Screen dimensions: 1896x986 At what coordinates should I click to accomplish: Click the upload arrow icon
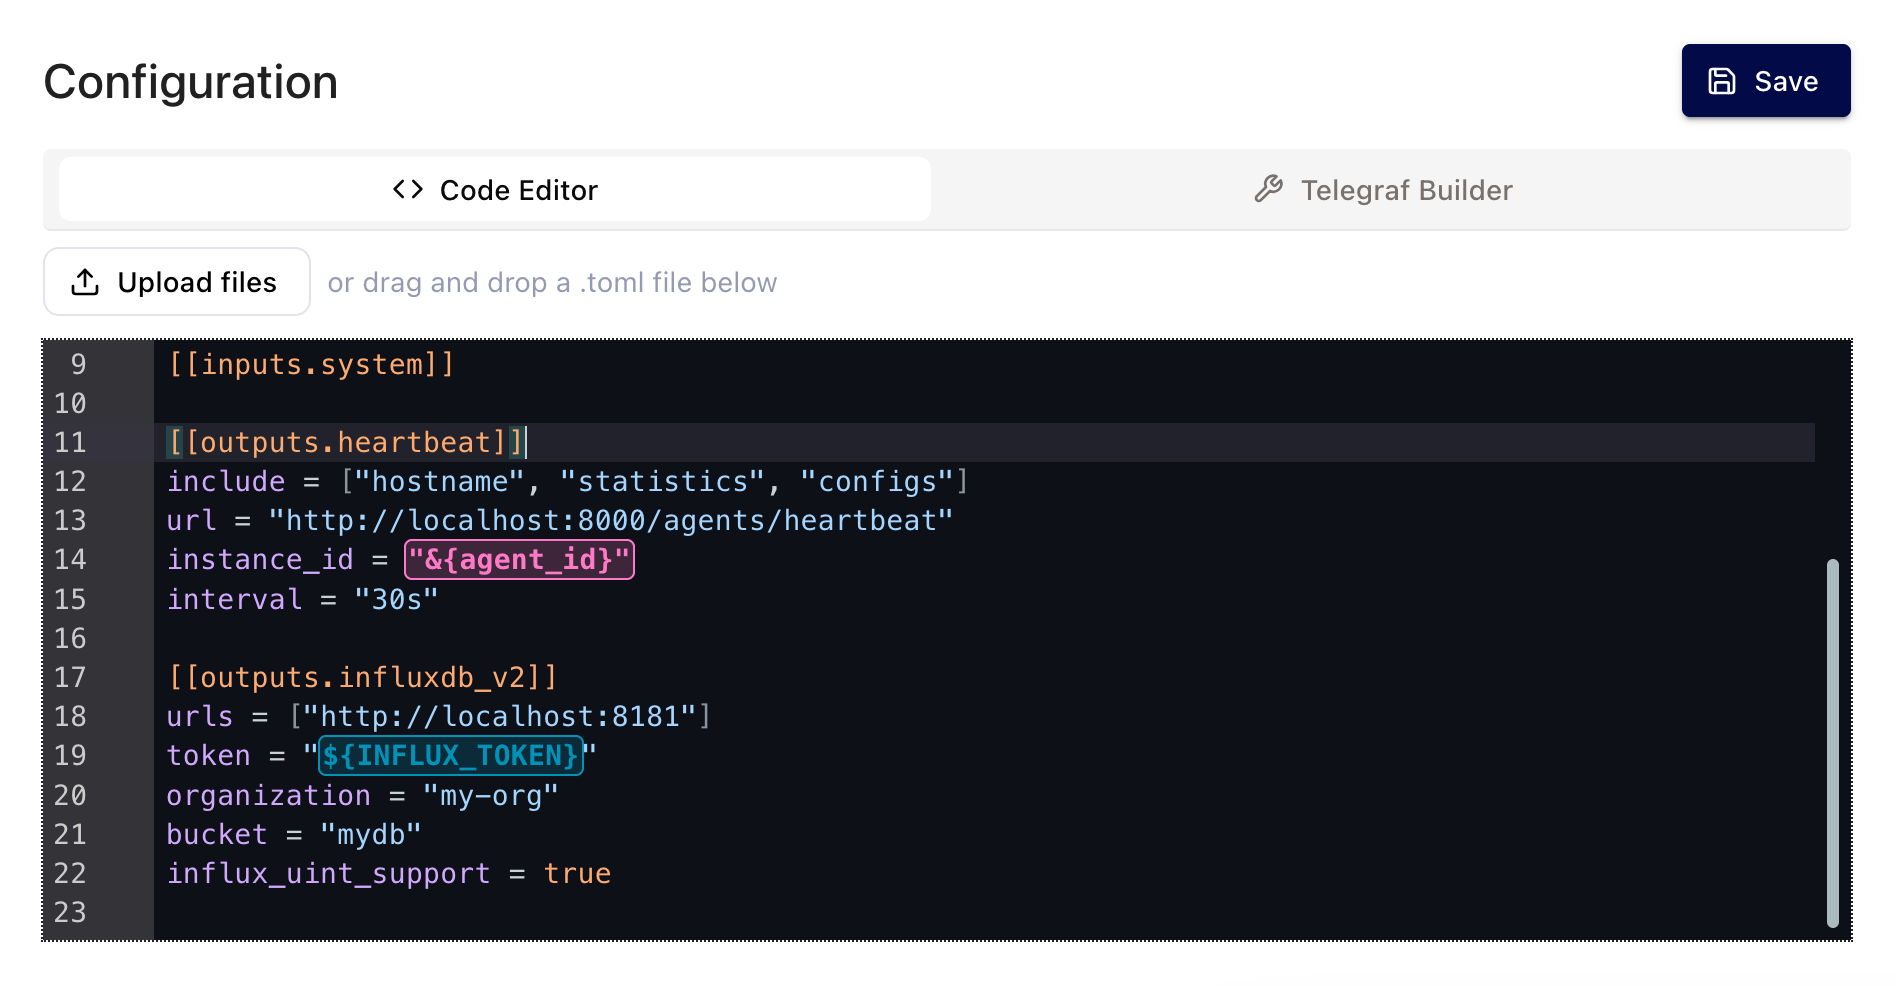[85, 283]
